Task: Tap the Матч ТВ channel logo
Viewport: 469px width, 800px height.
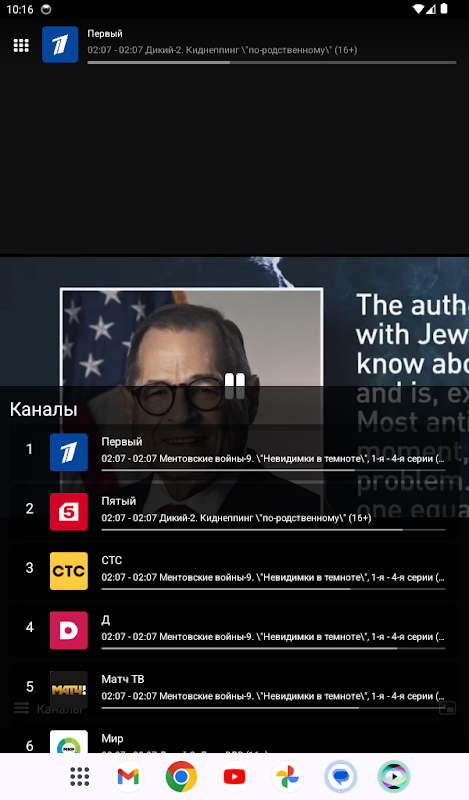Action: pyautogui.click(x=69, y=690)
